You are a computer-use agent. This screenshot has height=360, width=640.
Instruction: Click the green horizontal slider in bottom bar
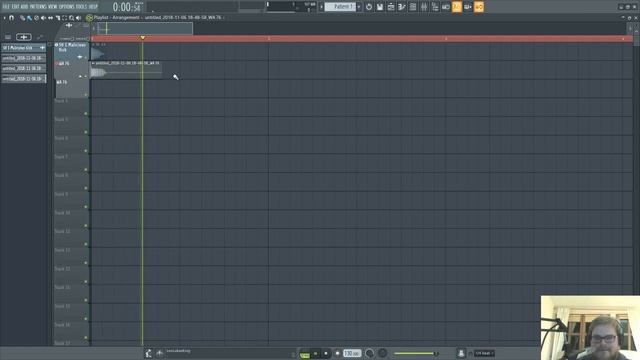(416, 353)
